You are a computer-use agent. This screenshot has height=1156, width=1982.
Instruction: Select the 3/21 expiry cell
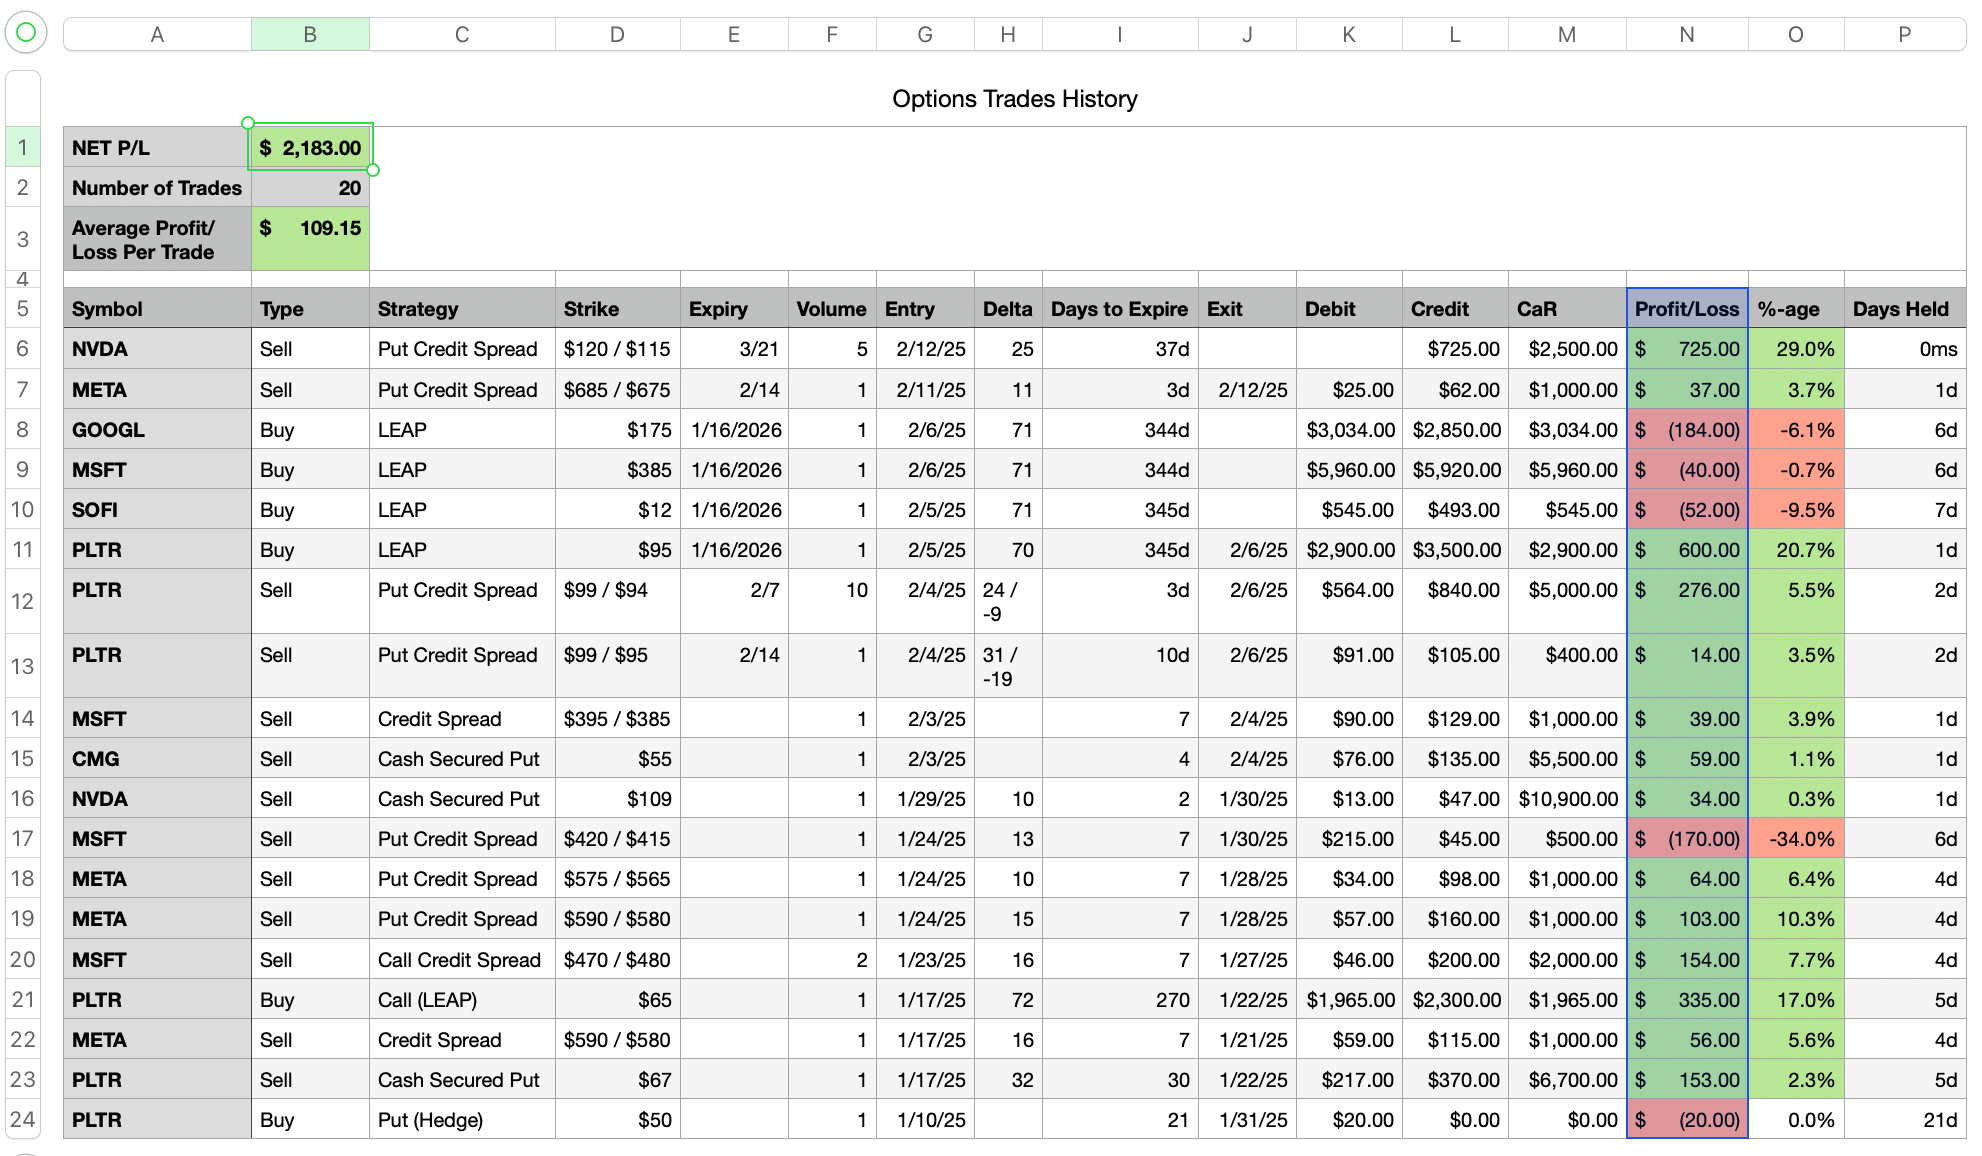734,349
